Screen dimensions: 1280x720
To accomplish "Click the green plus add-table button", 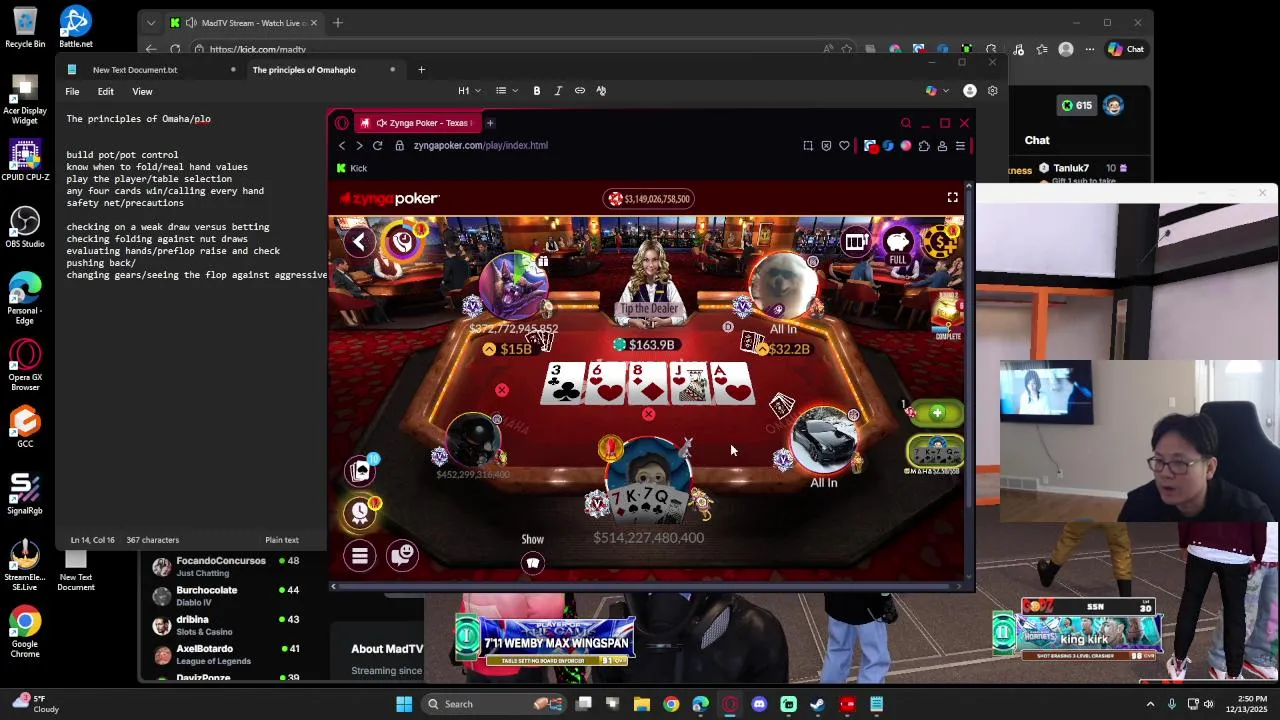I will (x=936, y=413).
